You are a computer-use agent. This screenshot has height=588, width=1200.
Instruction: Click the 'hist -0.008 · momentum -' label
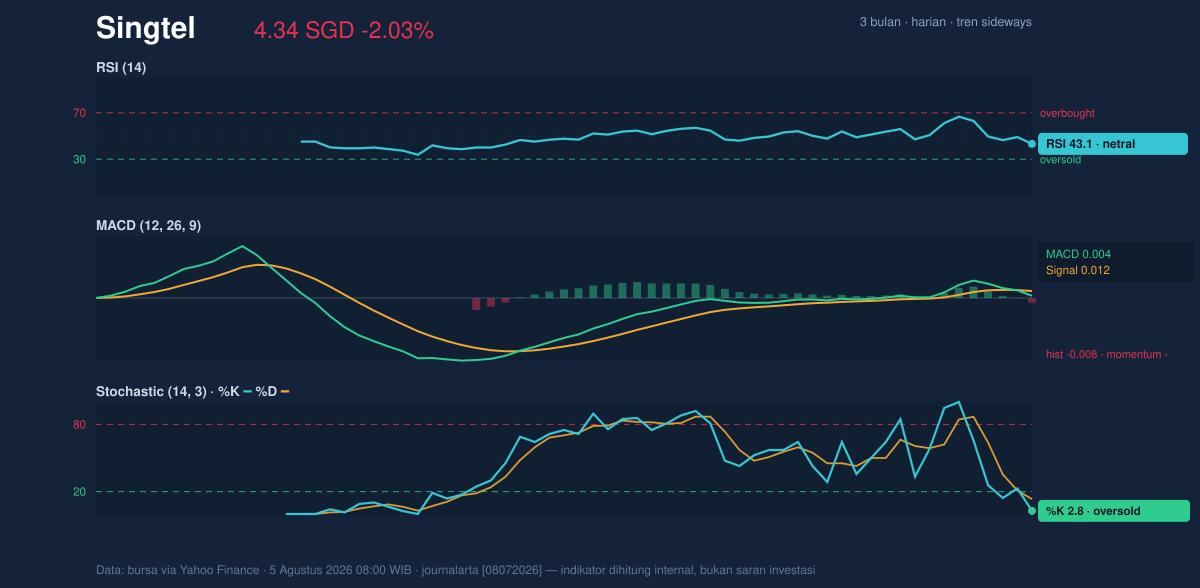pyautogui.click(x=1107, y=354)
